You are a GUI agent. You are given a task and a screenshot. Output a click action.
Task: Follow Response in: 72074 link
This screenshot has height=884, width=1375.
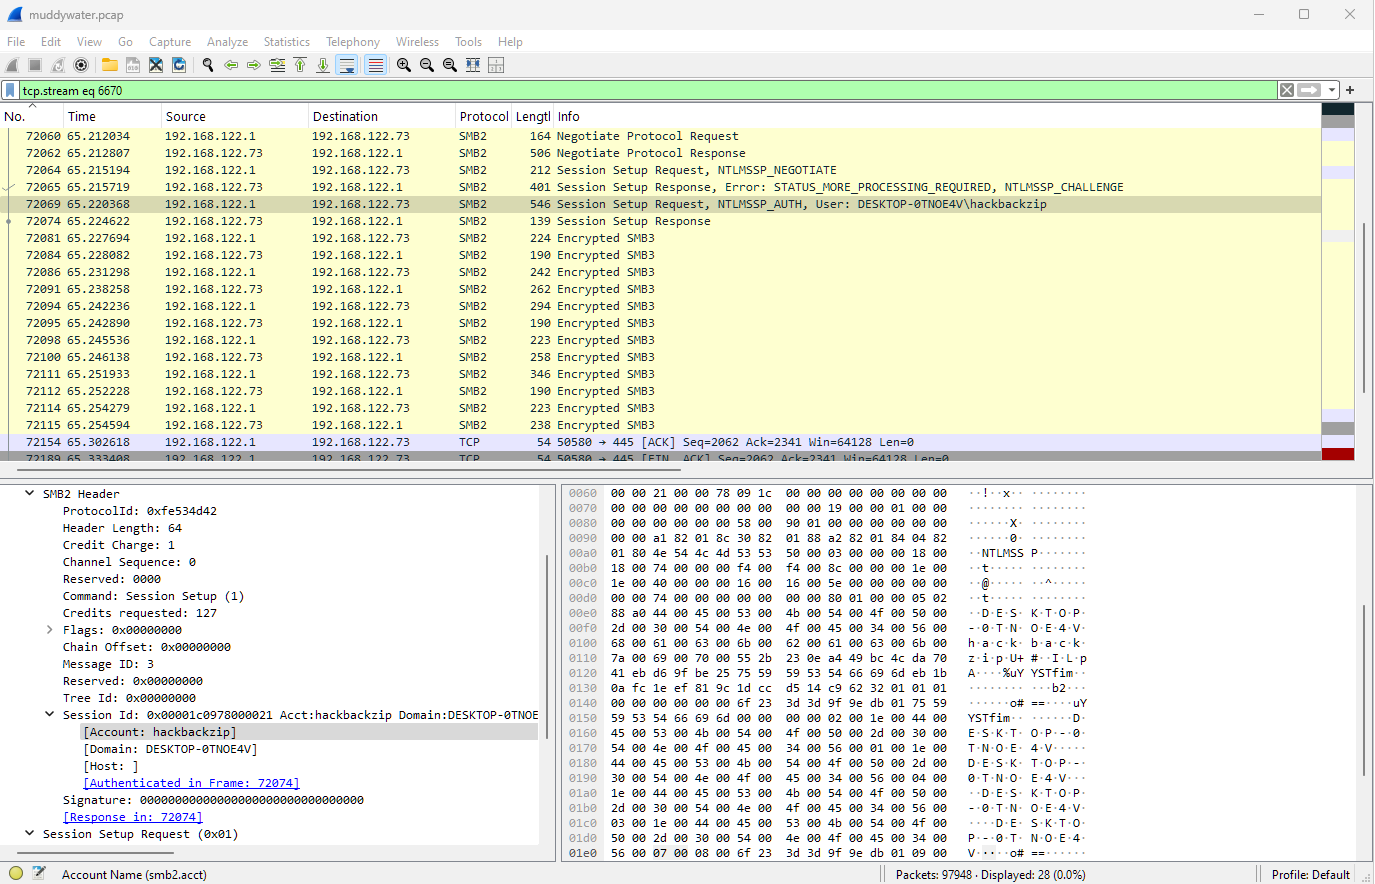coord(132,817)
